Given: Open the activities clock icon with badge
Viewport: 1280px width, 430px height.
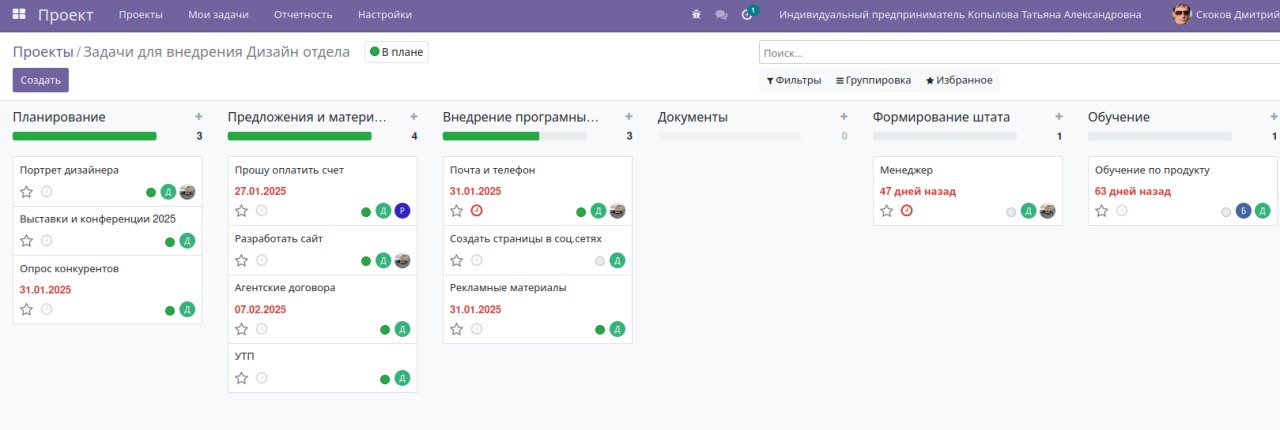Looking at the screenshot, I should tap(749, 14).
